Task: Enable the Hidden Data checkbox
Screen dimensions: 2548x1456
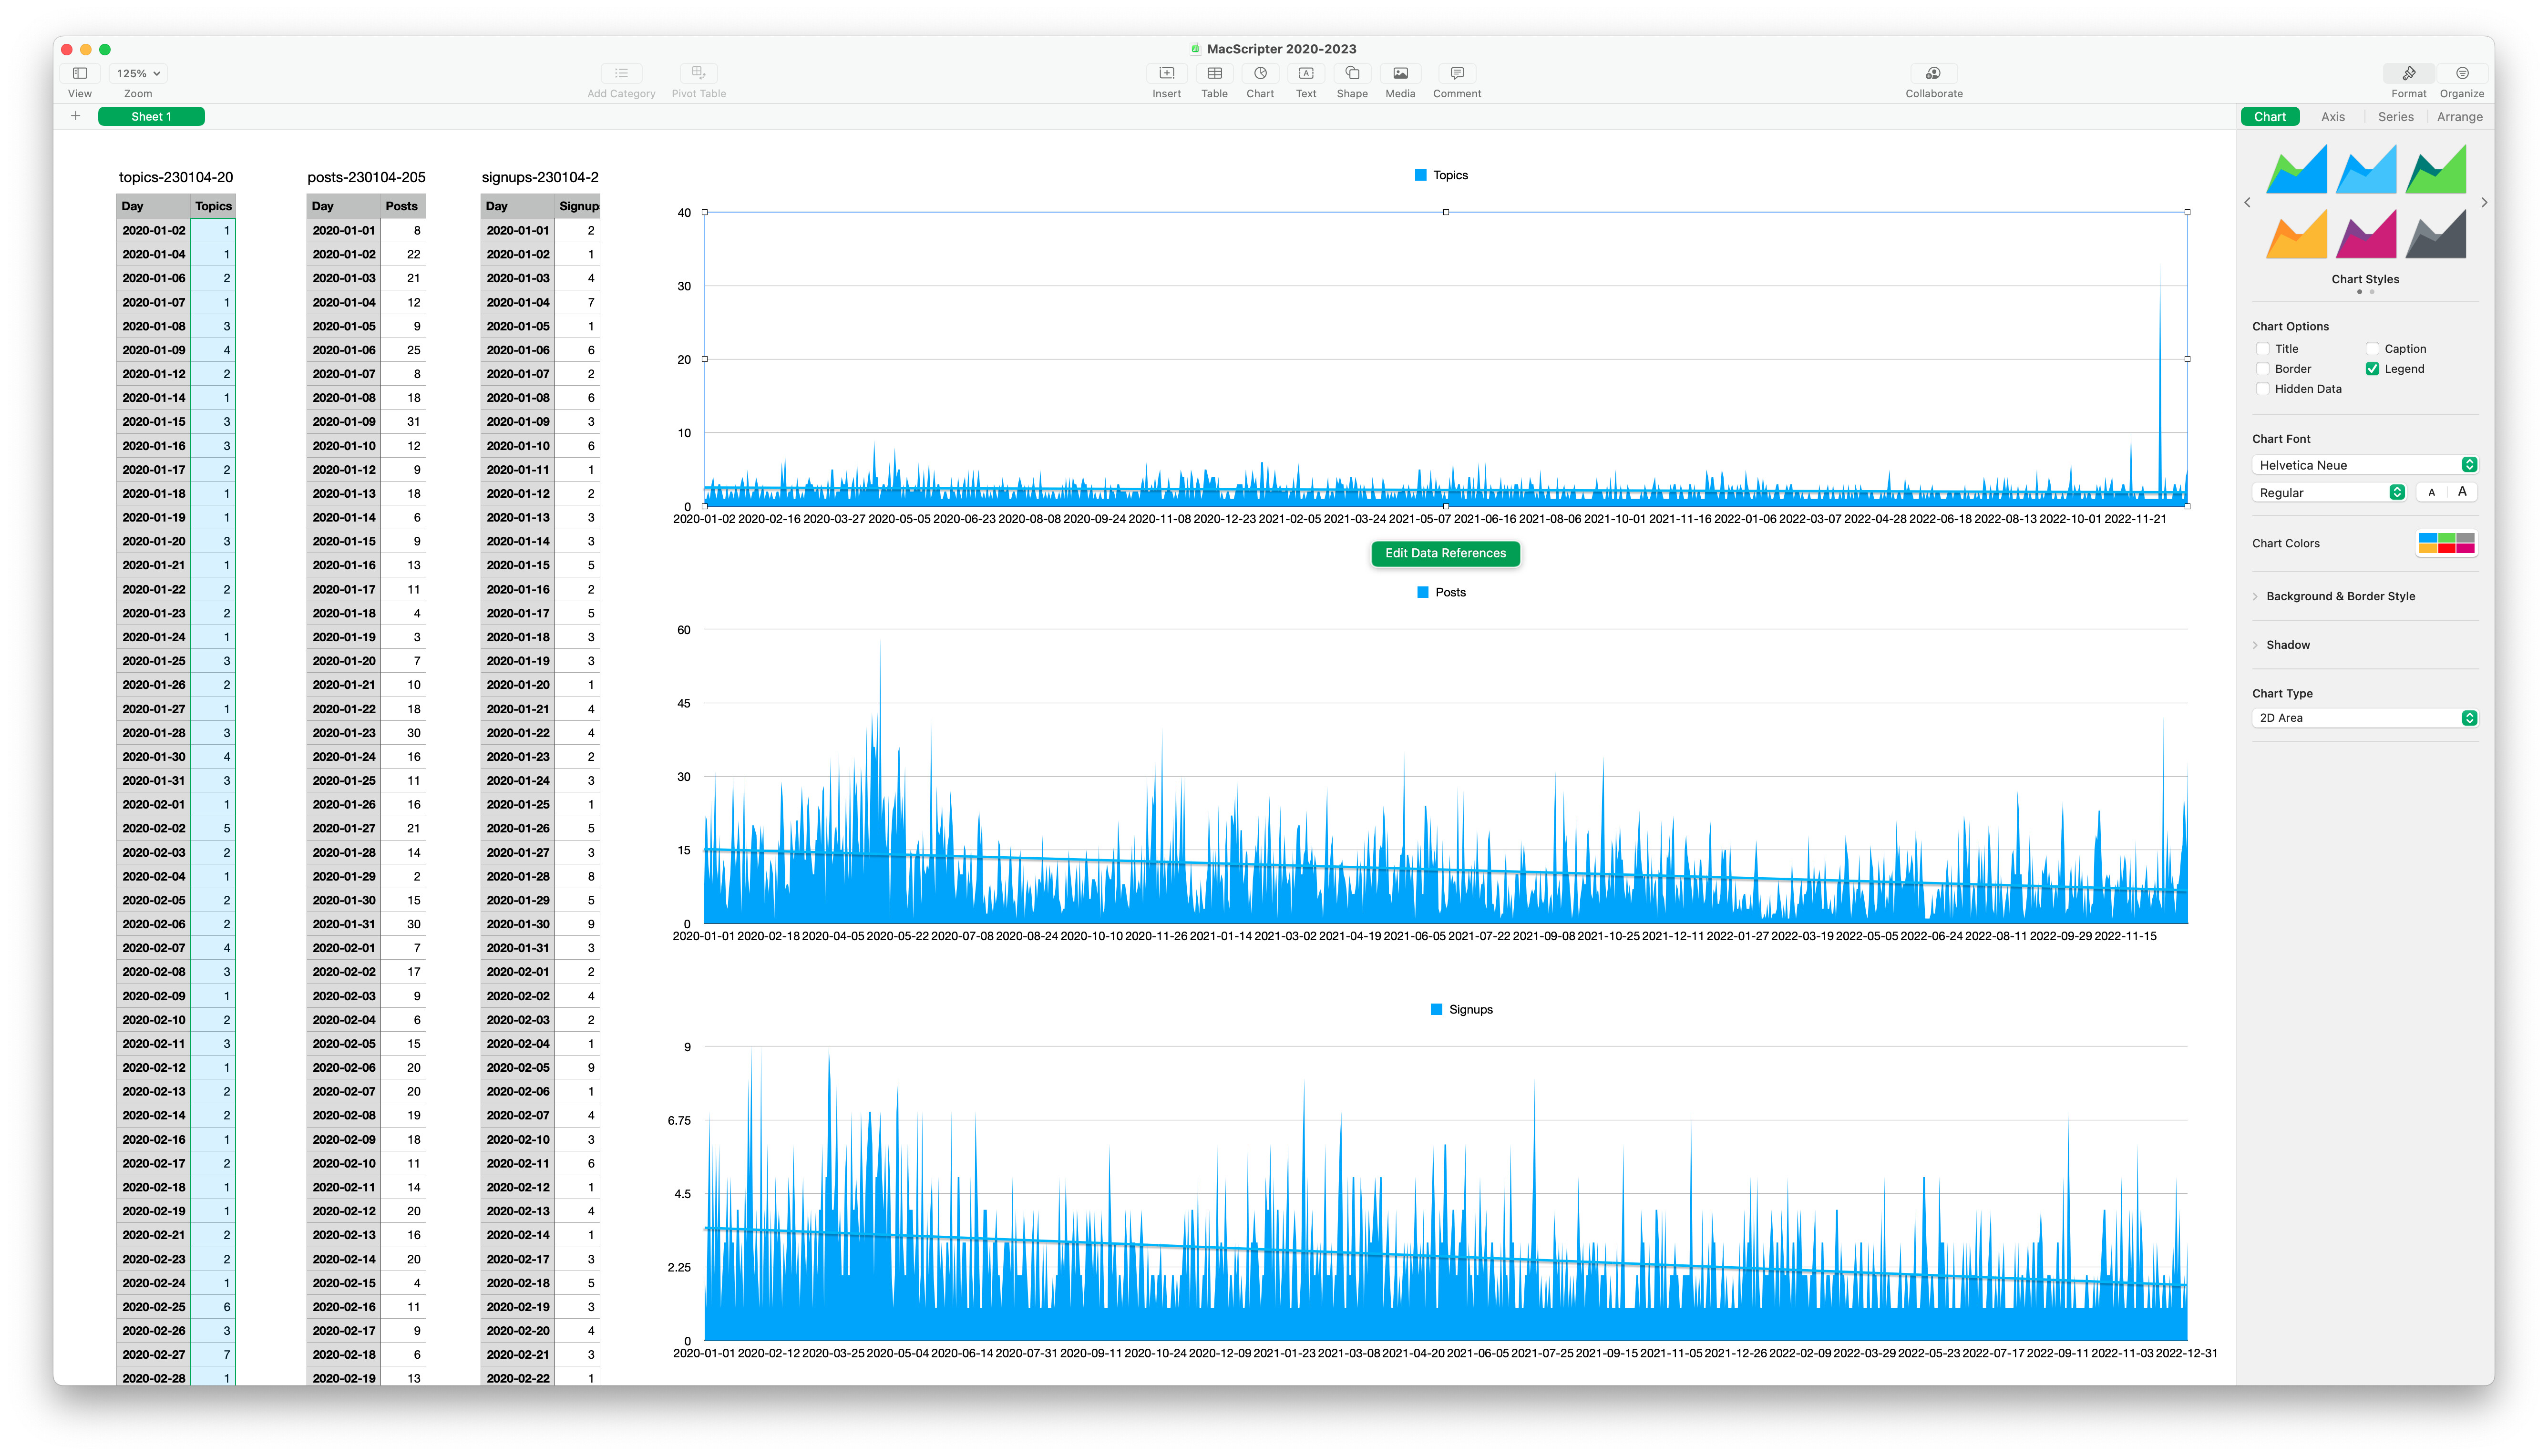Action: coord(2262,389)
